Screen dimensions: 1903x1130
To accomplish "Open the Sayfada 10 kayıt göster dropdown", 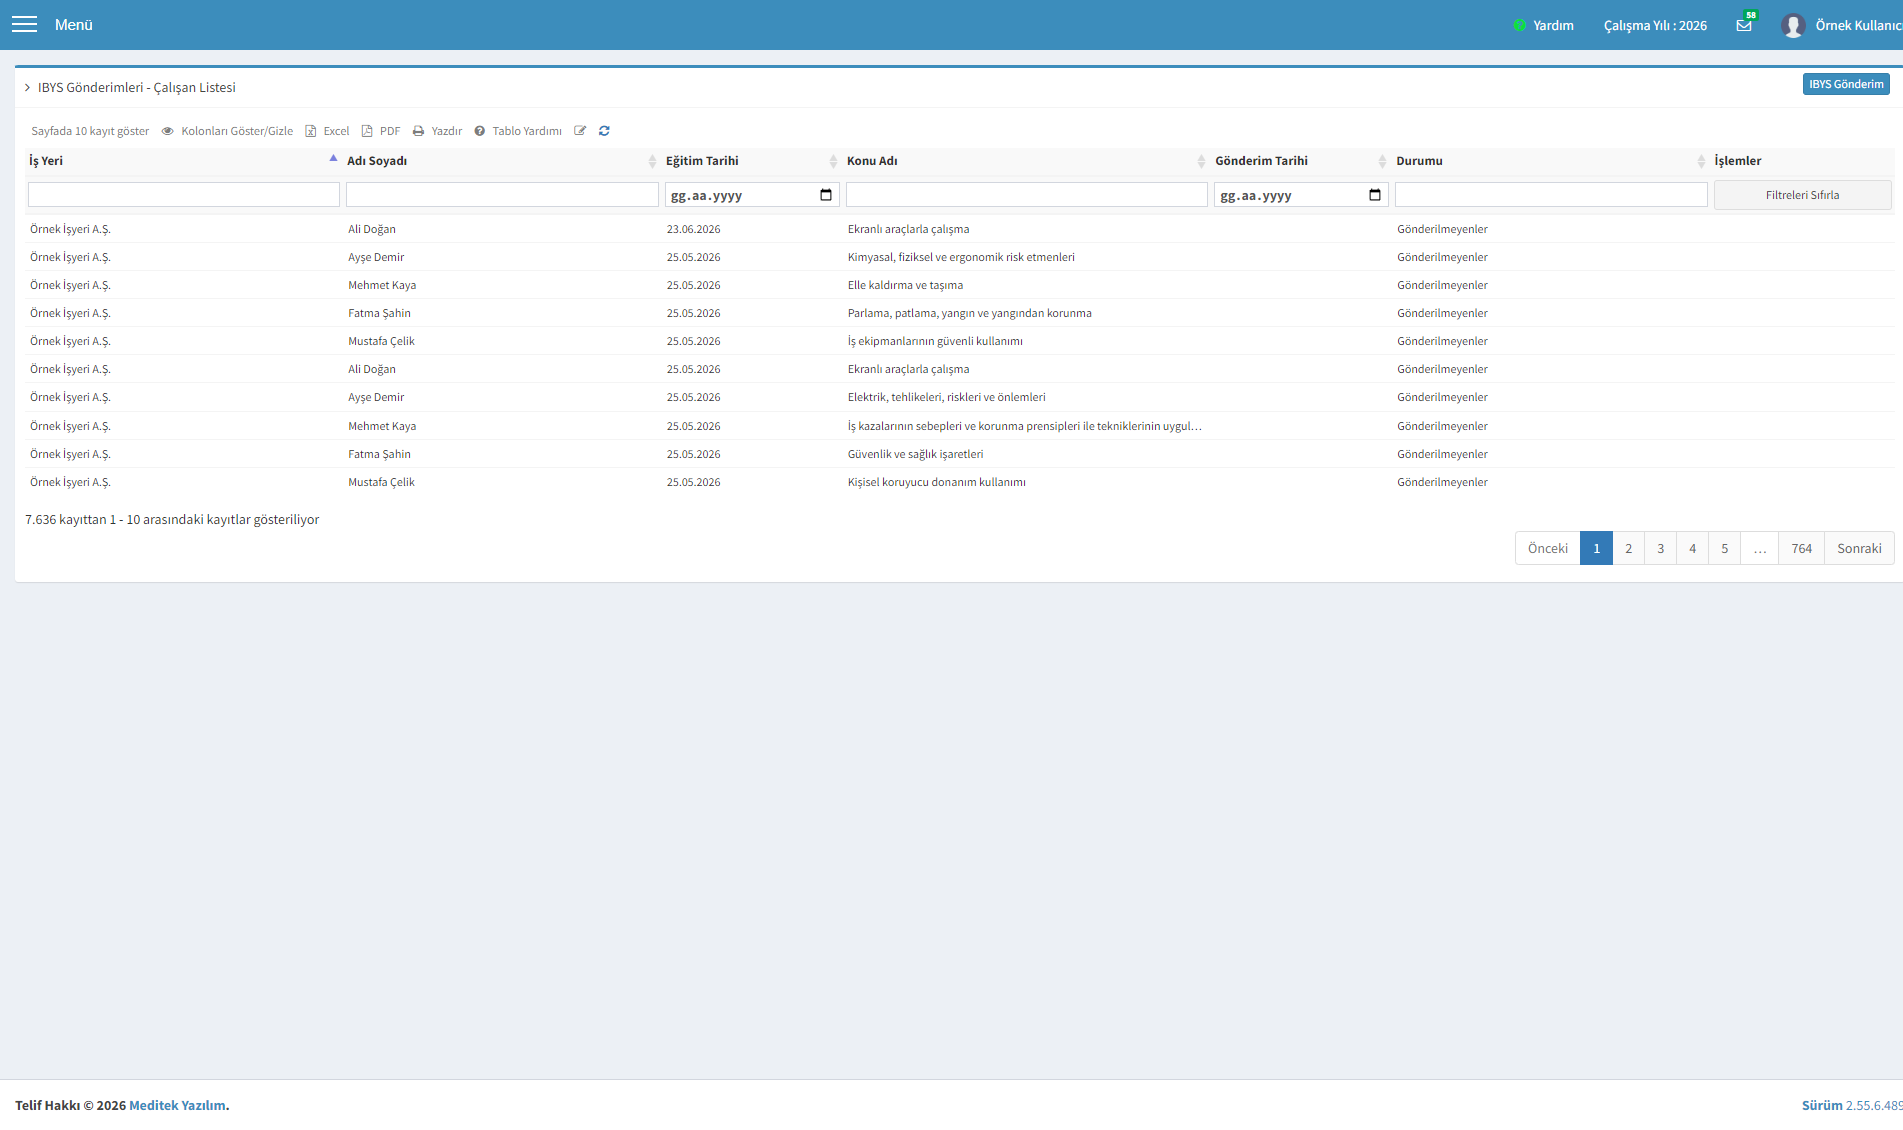I will pos(90,131).
